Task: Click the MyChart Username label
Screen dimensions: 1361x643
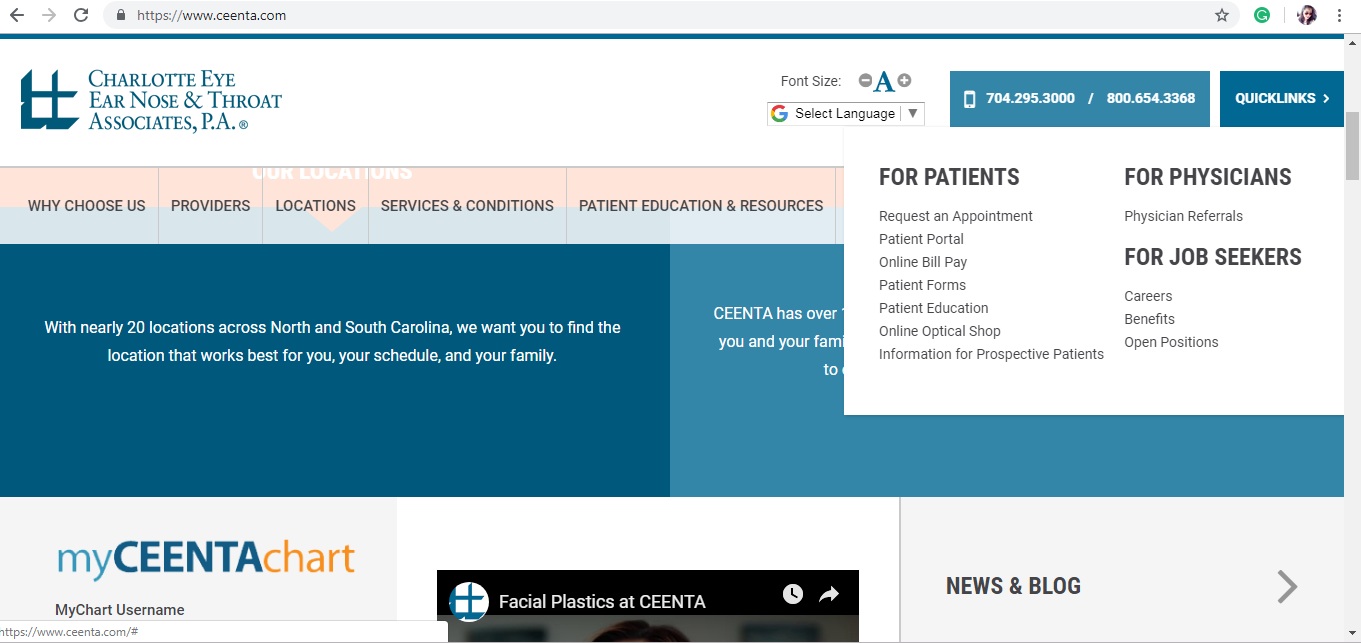Action: [x=120, y=610]
